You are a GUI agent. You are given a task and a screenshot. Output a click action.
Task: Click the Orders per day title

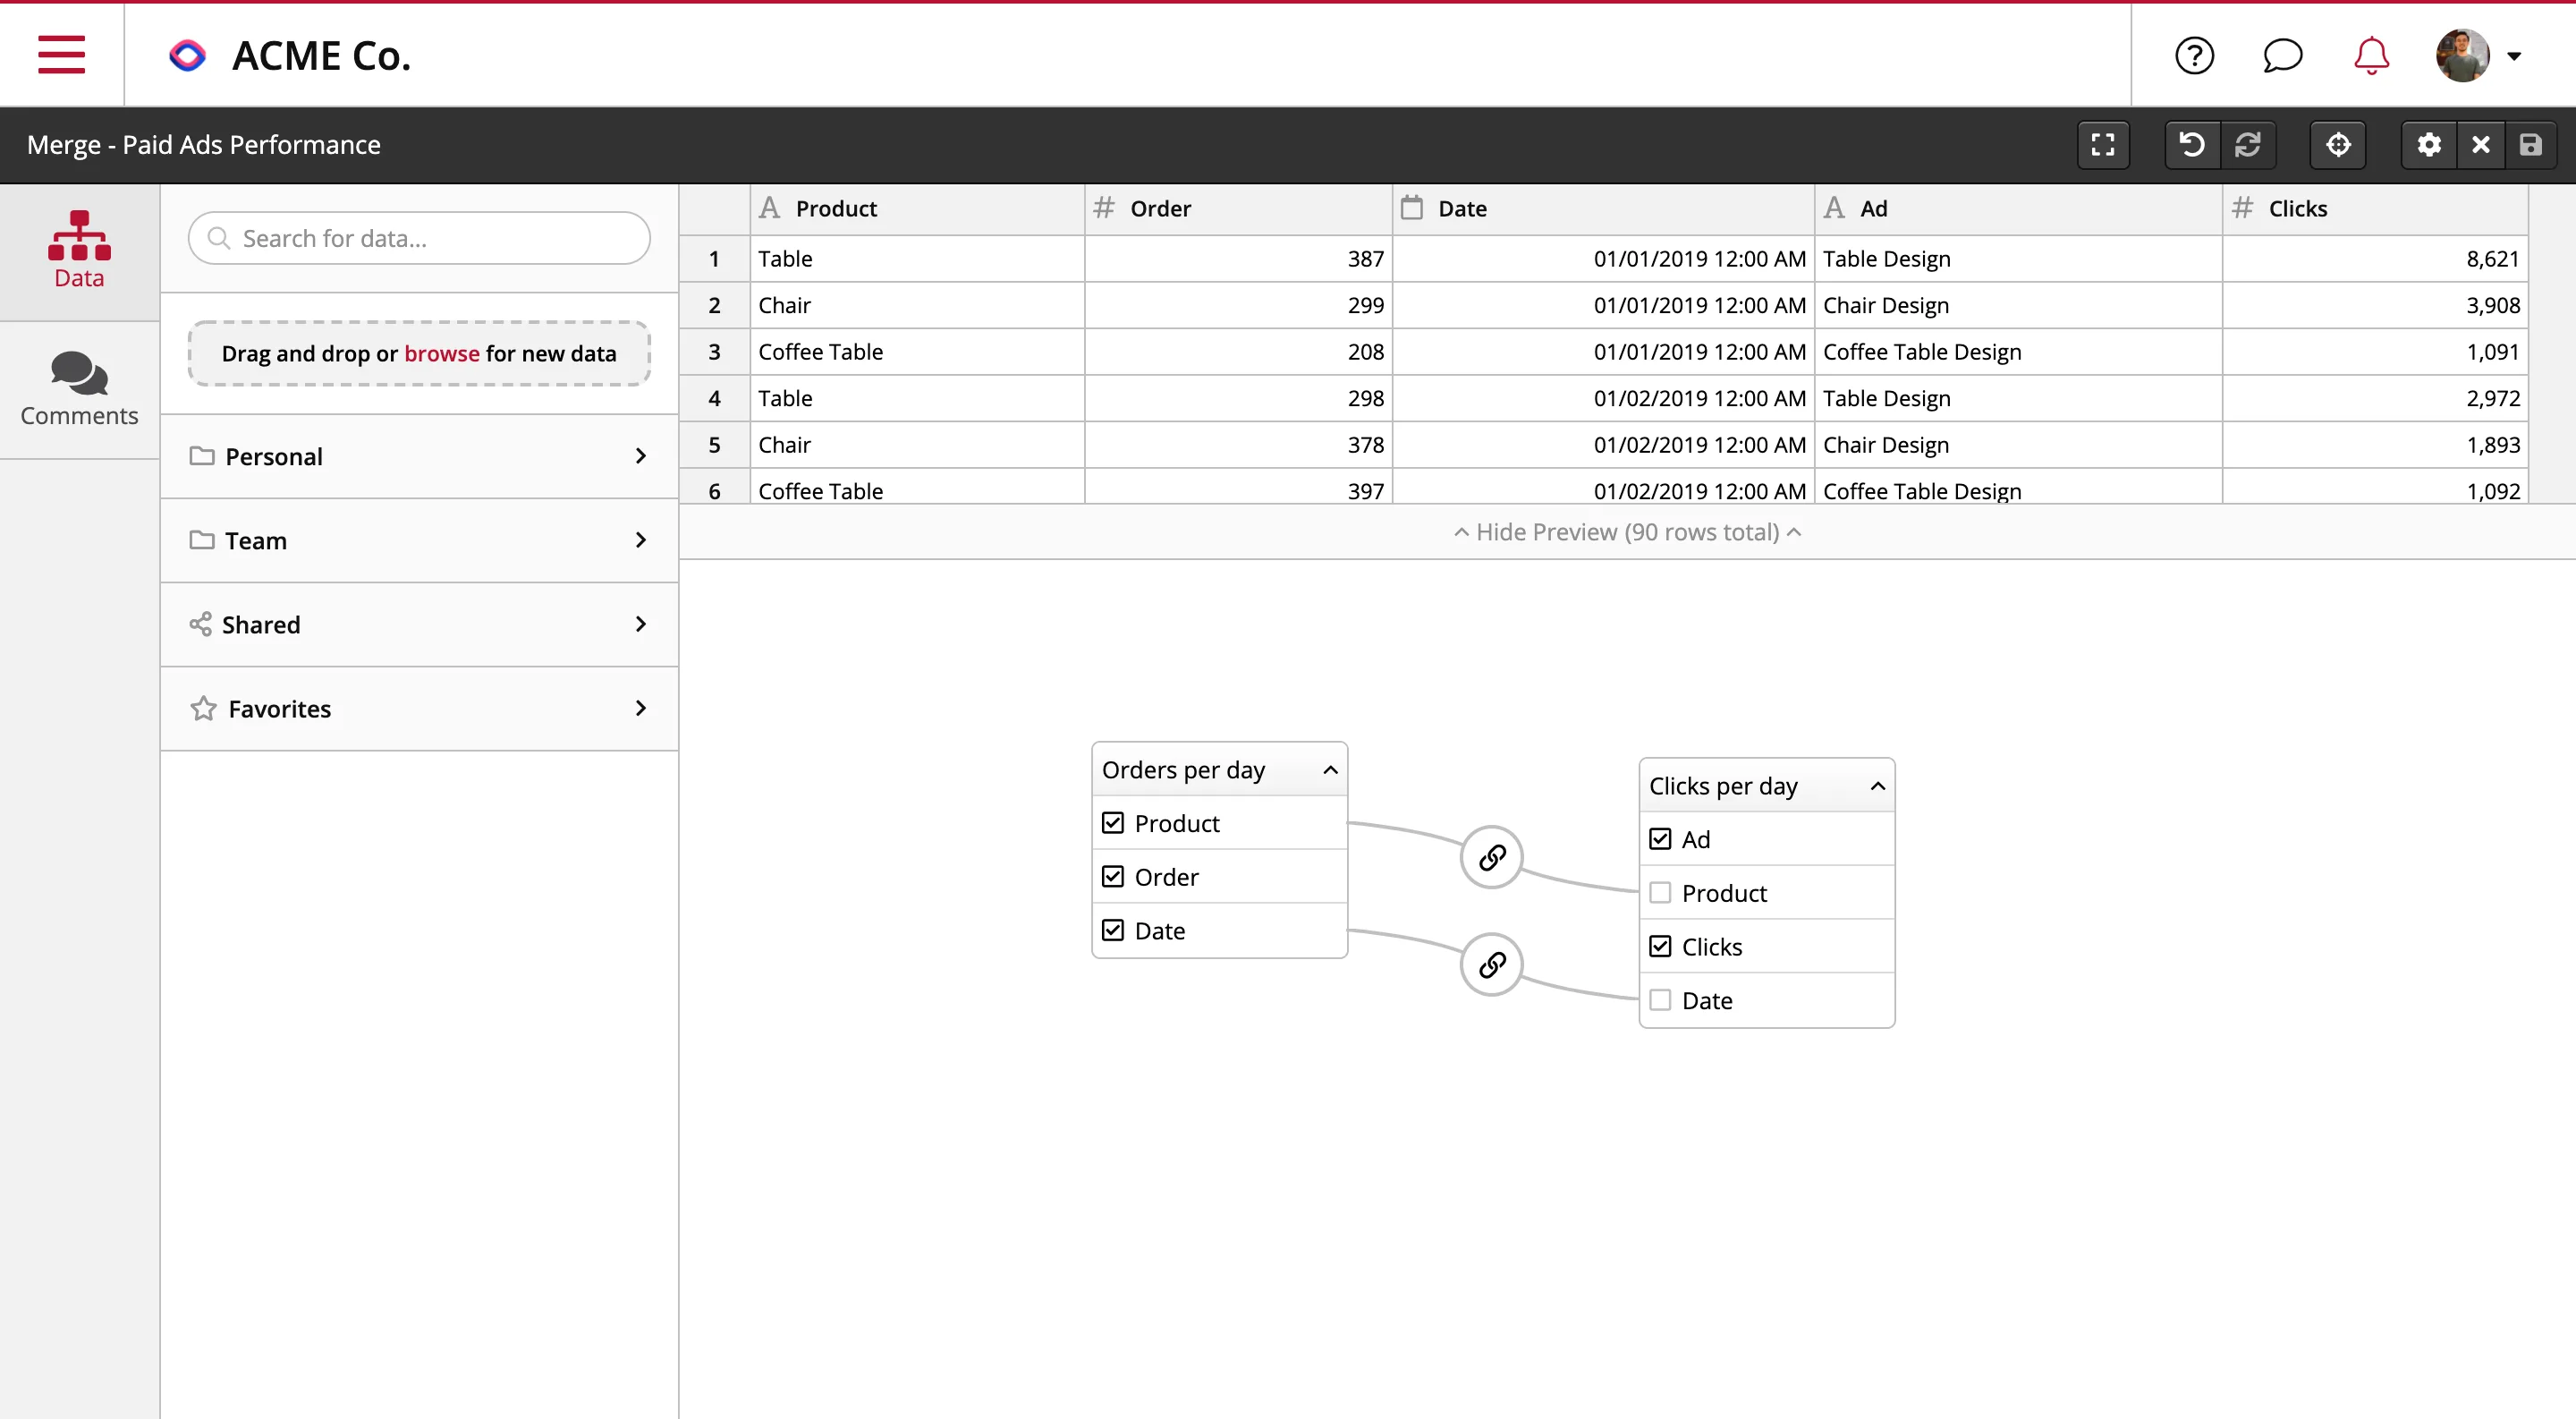(1183, 770)
